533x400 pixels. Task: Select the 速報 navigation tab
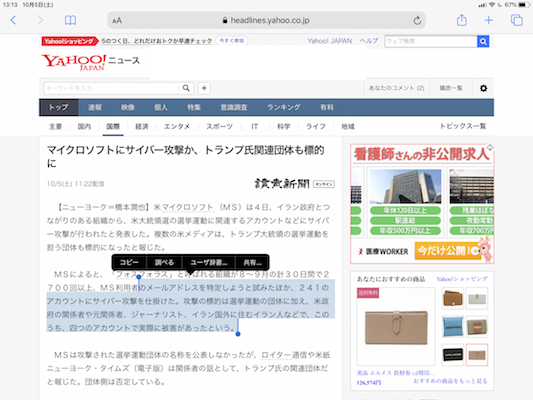pos(95,107)
